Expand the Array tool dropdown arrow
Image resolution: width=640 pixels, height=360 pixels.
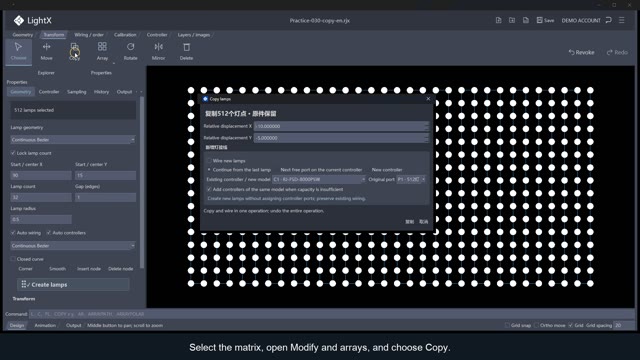tap(113, 63)
